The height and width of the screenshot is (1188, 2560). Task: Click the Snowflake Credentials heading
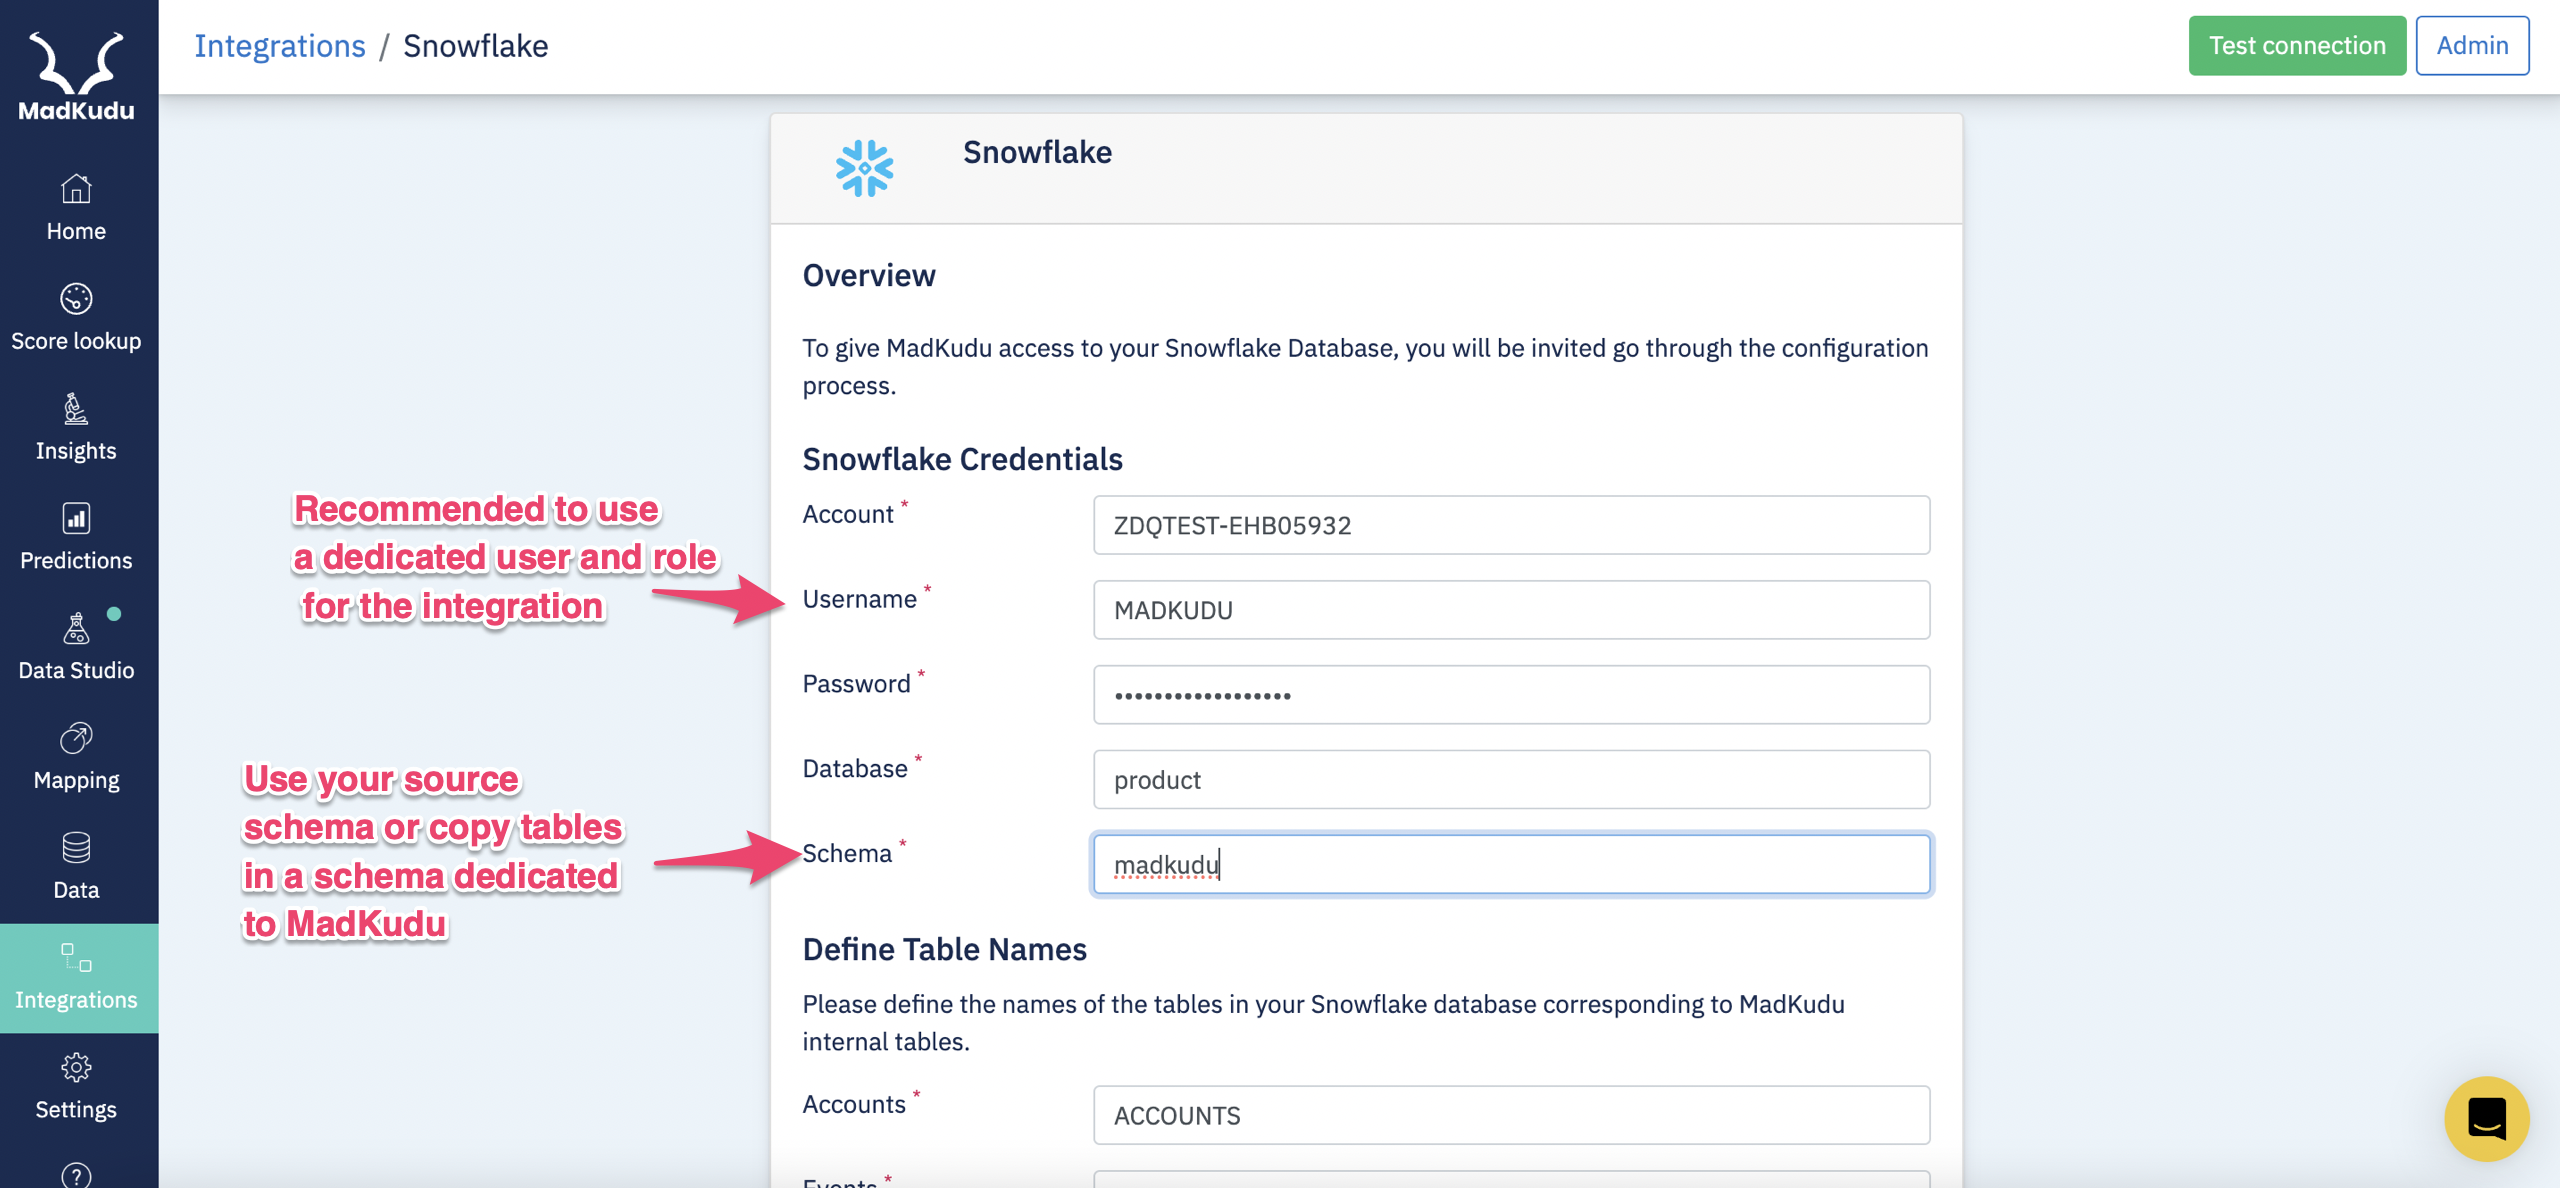click(x=962, y=459)
